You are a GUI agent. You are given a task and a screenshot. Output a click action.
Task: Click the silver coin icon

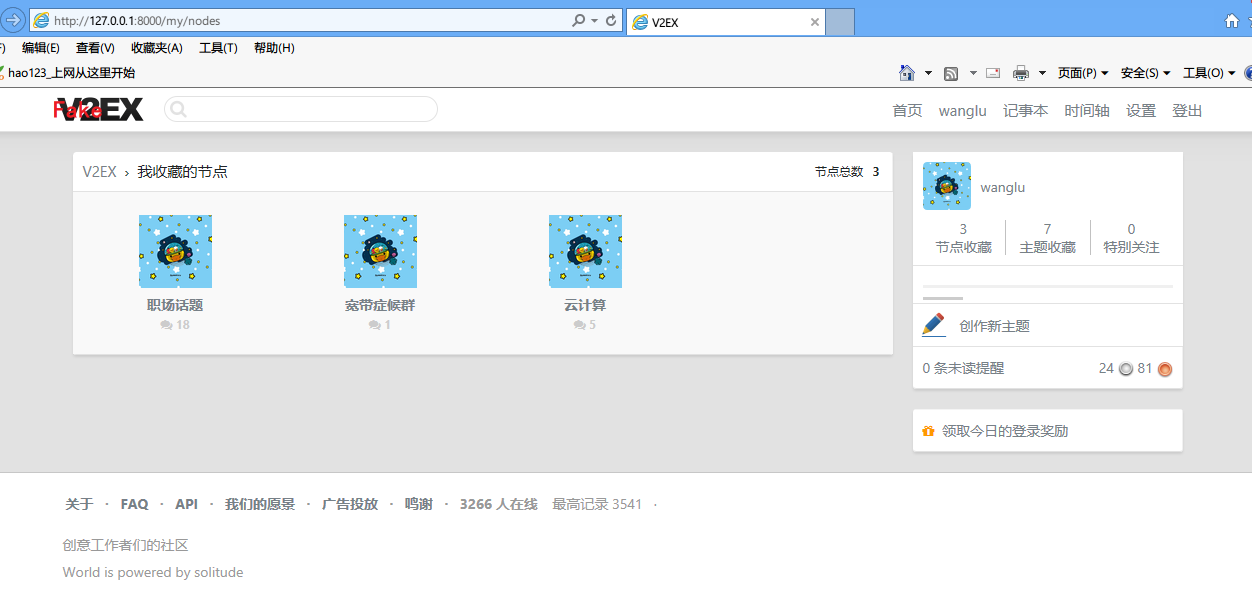[x=1126, y=369]
